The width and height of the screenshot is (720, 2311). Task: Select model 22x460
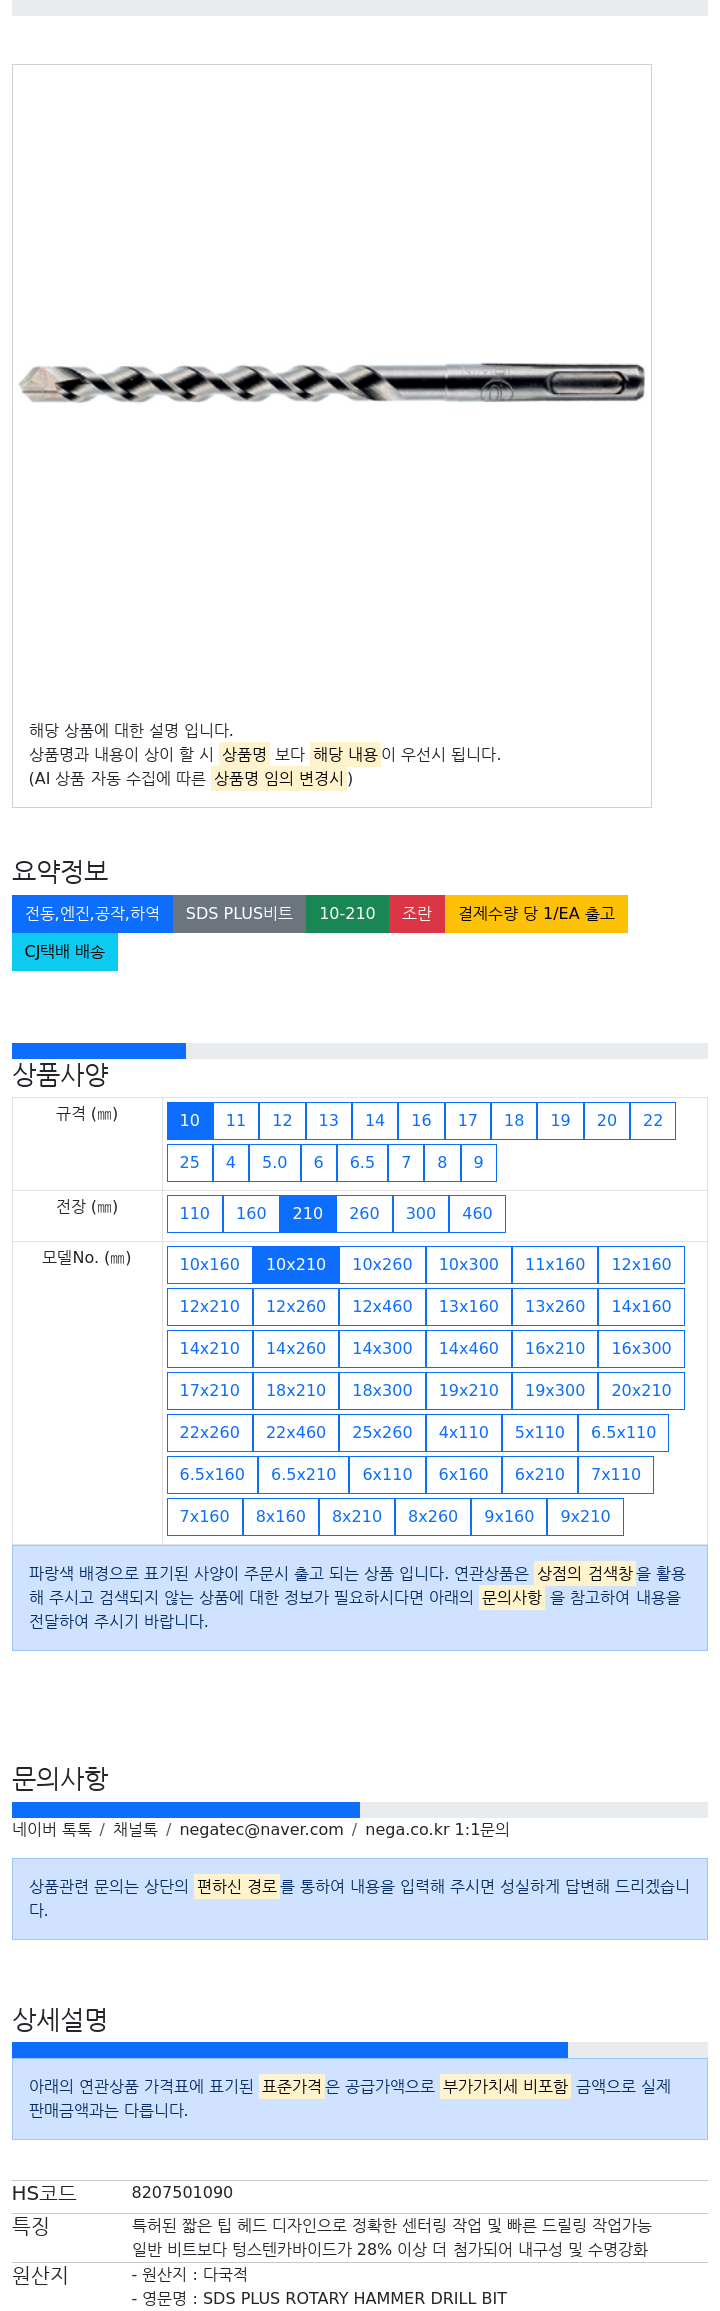point(296,1433)
